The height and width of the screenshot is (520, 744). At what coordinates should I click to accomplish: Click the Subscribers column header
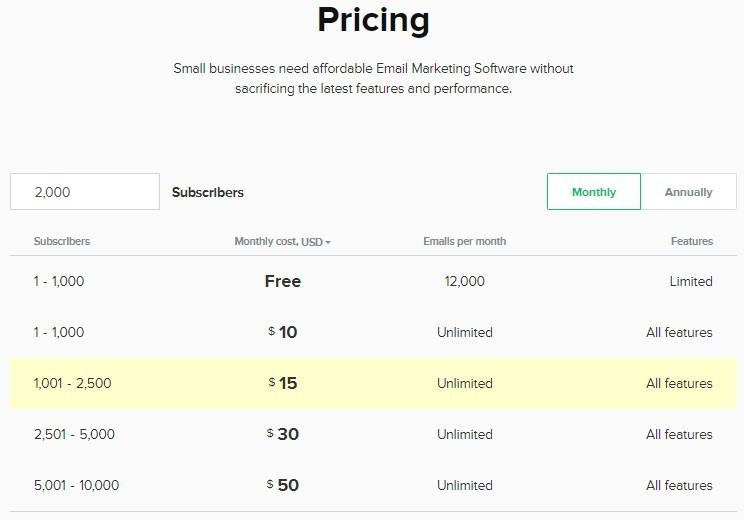62,242
